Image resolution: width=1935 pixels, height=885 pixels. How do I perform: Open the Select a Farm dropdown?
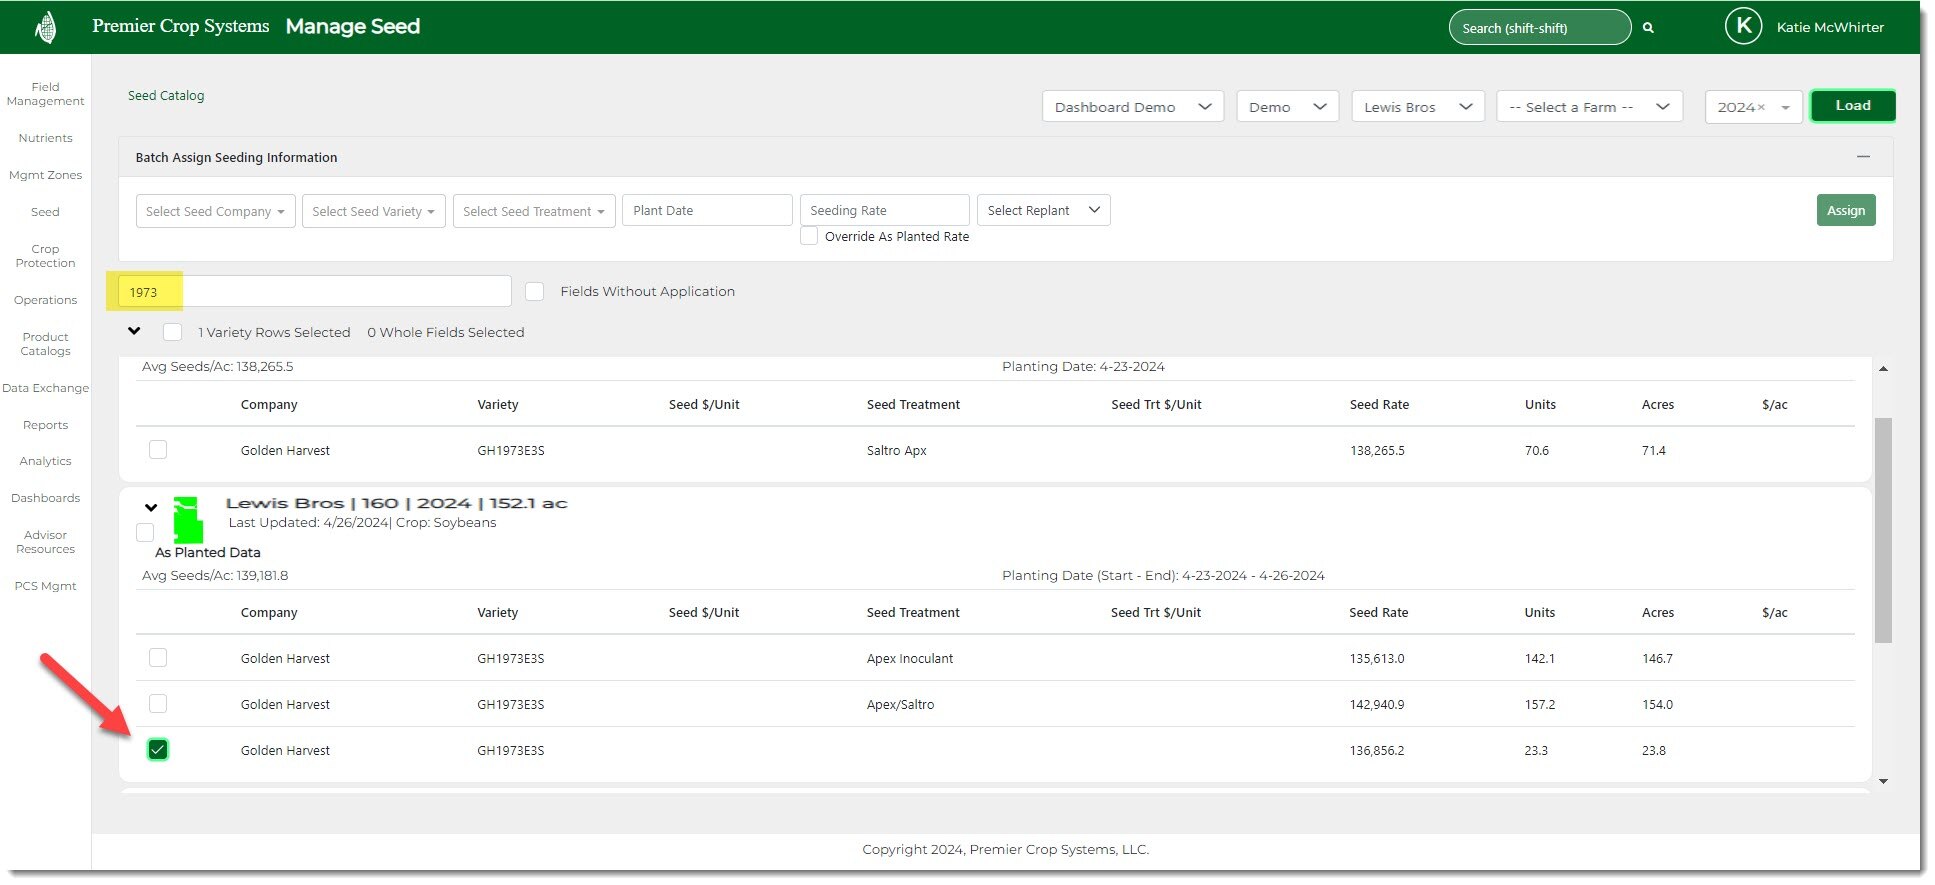pos(1588,107)
